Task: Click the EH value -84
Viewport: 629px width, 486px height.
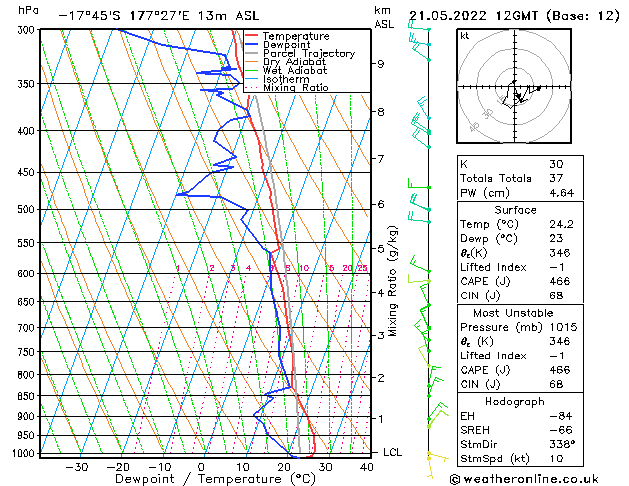Action: pyautogui.click(x=561, y=416)
